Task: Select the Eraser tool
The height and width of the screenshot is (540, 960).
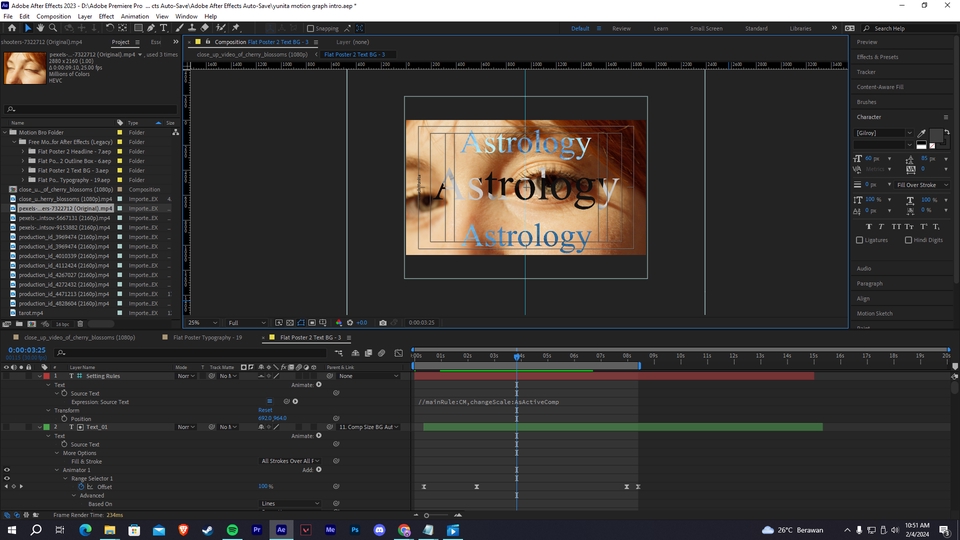Action: click(x=204, y=28)
